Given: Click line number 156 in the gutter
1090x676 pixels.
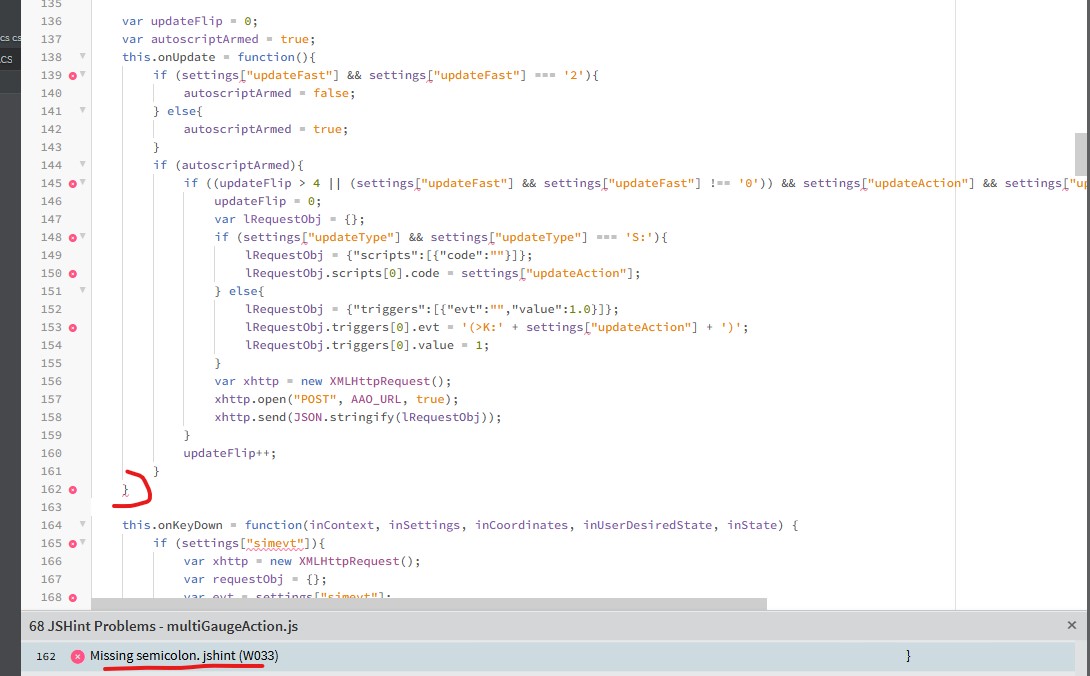Looking at the screenshot, I should coord(51,381).
